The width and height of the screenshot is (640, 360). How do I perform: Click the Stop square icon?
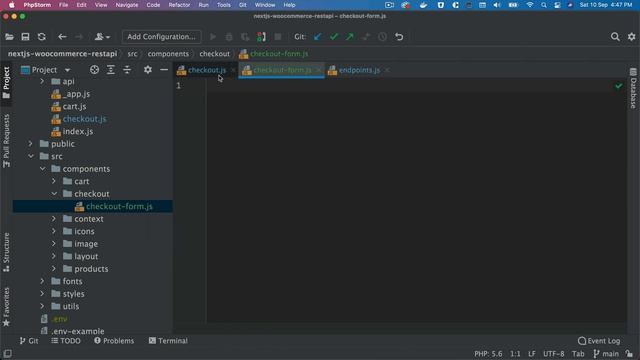[x=278, y=37]
